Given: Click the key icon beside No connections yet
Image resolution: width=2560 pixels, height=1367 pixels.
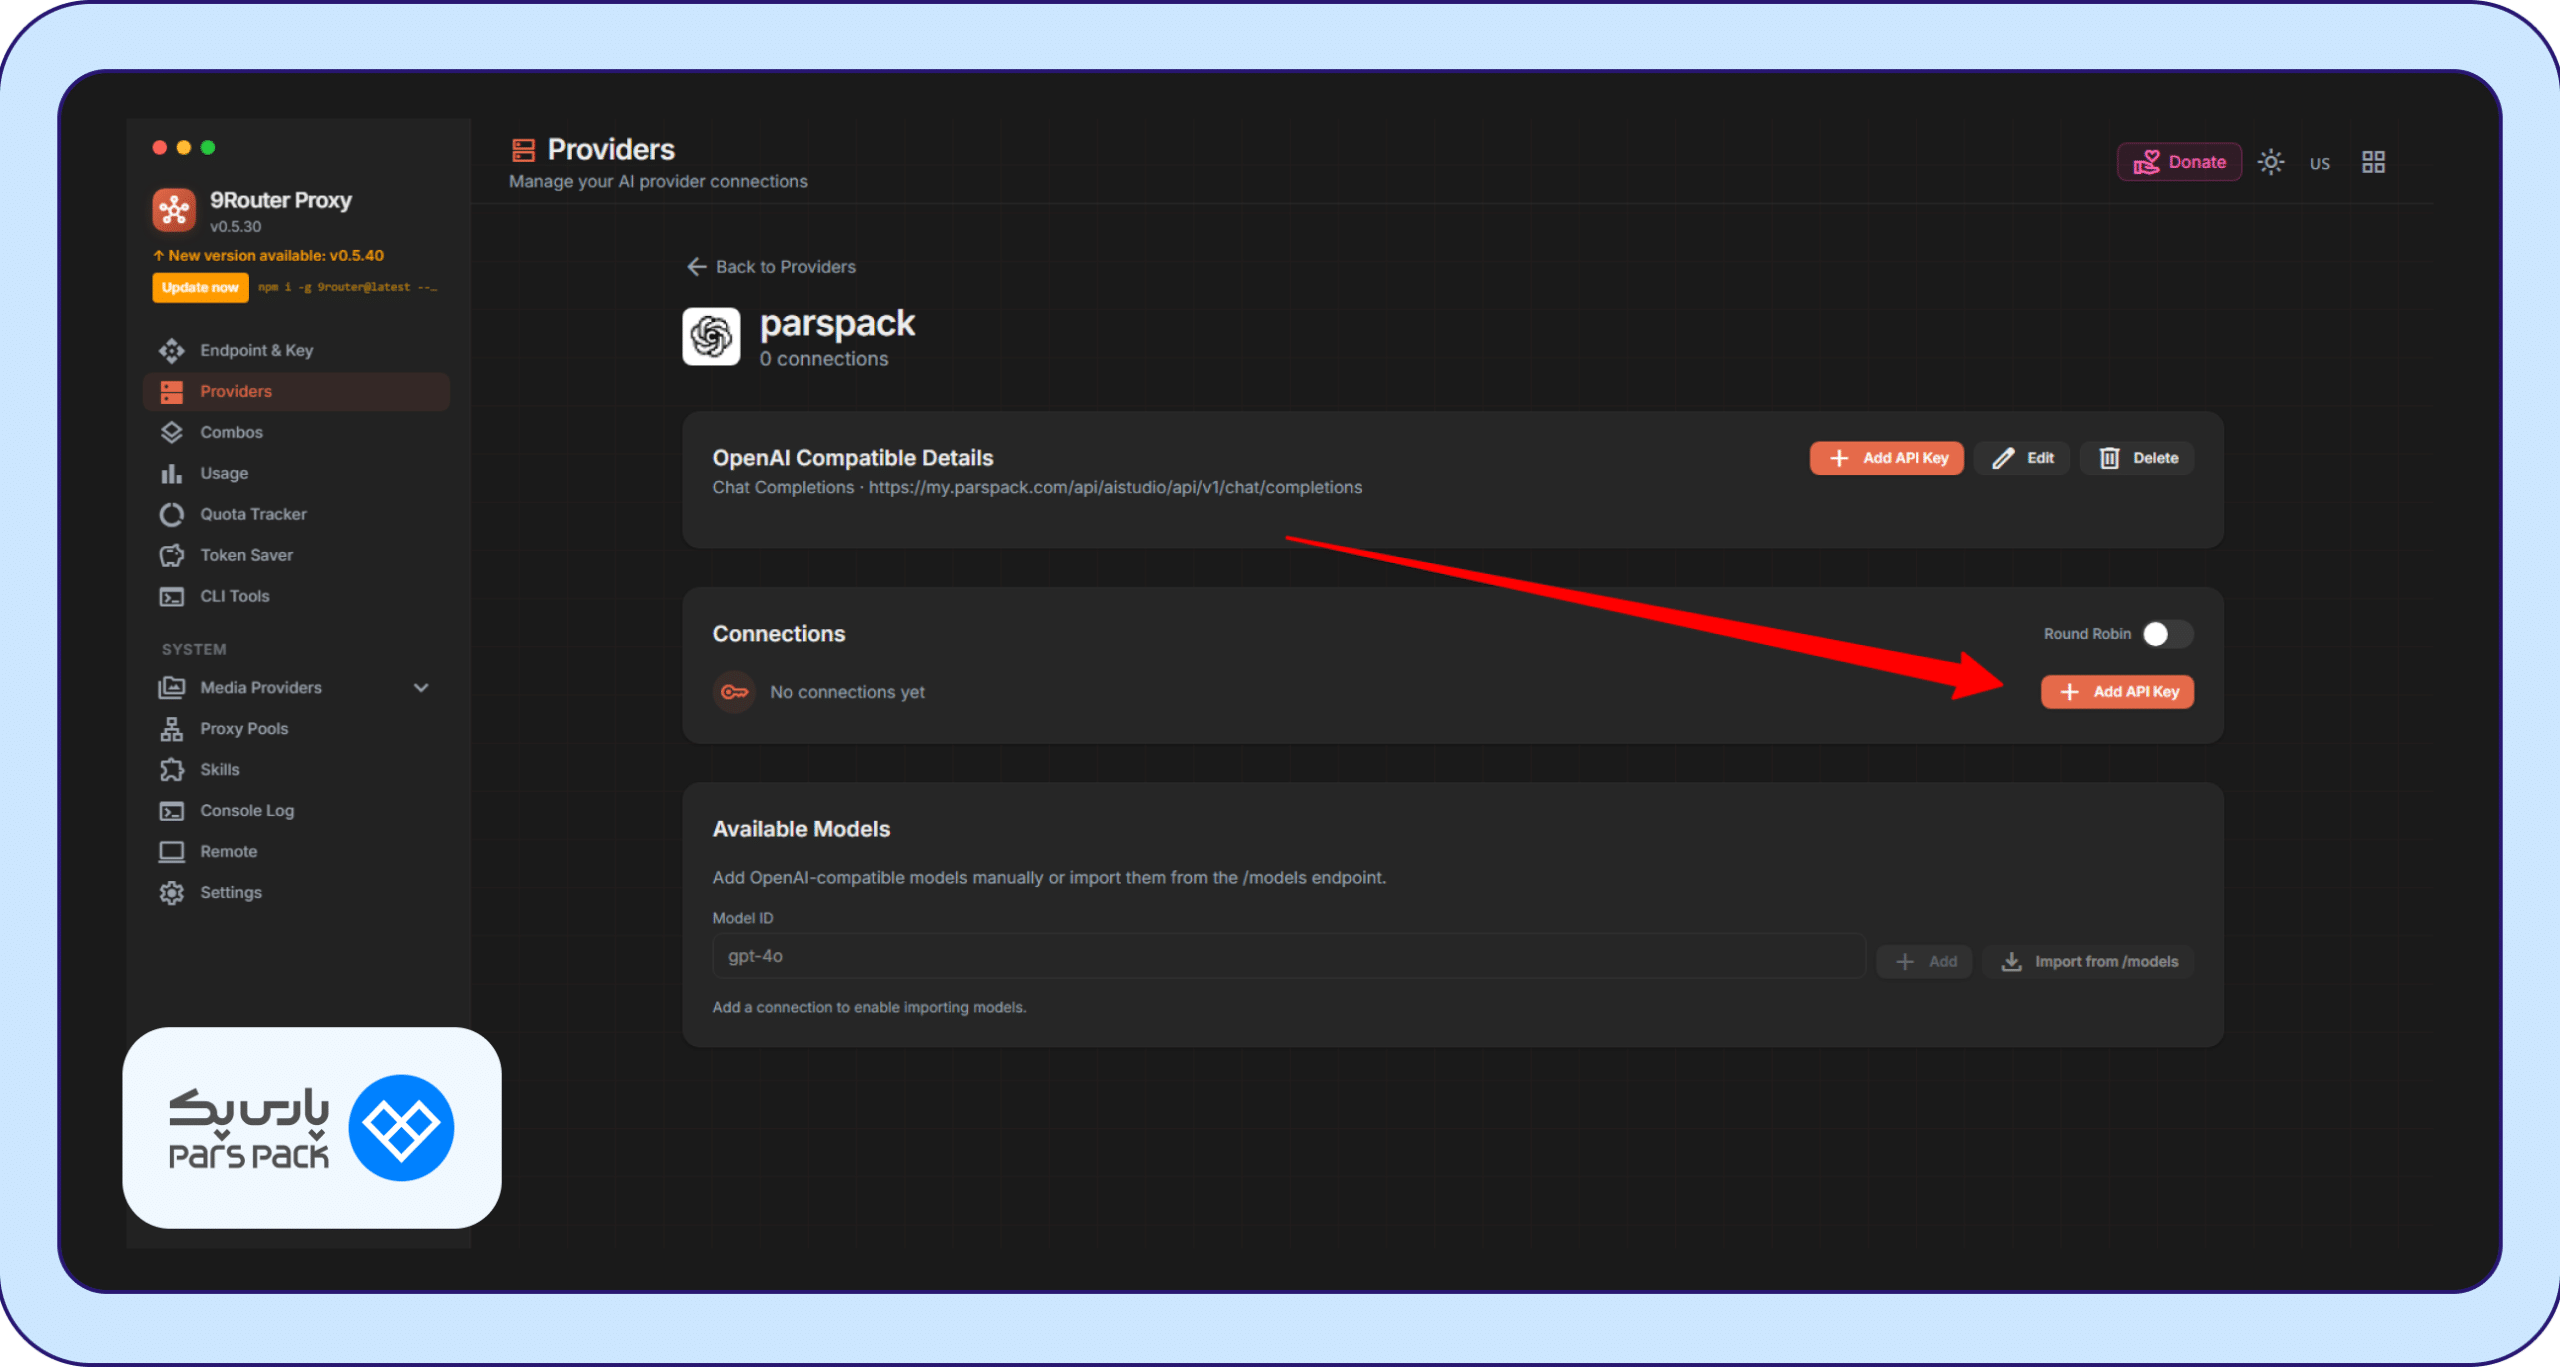Looking at the screenshot, I should coord(735,692).
